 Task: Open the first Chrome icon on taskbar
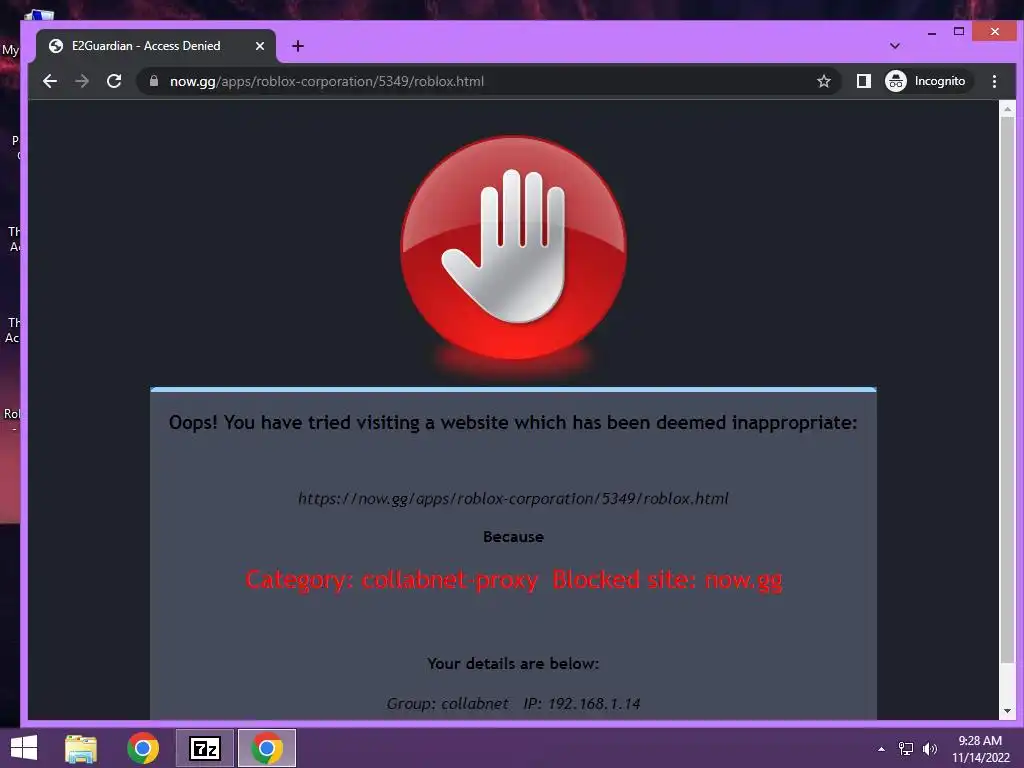143,748
